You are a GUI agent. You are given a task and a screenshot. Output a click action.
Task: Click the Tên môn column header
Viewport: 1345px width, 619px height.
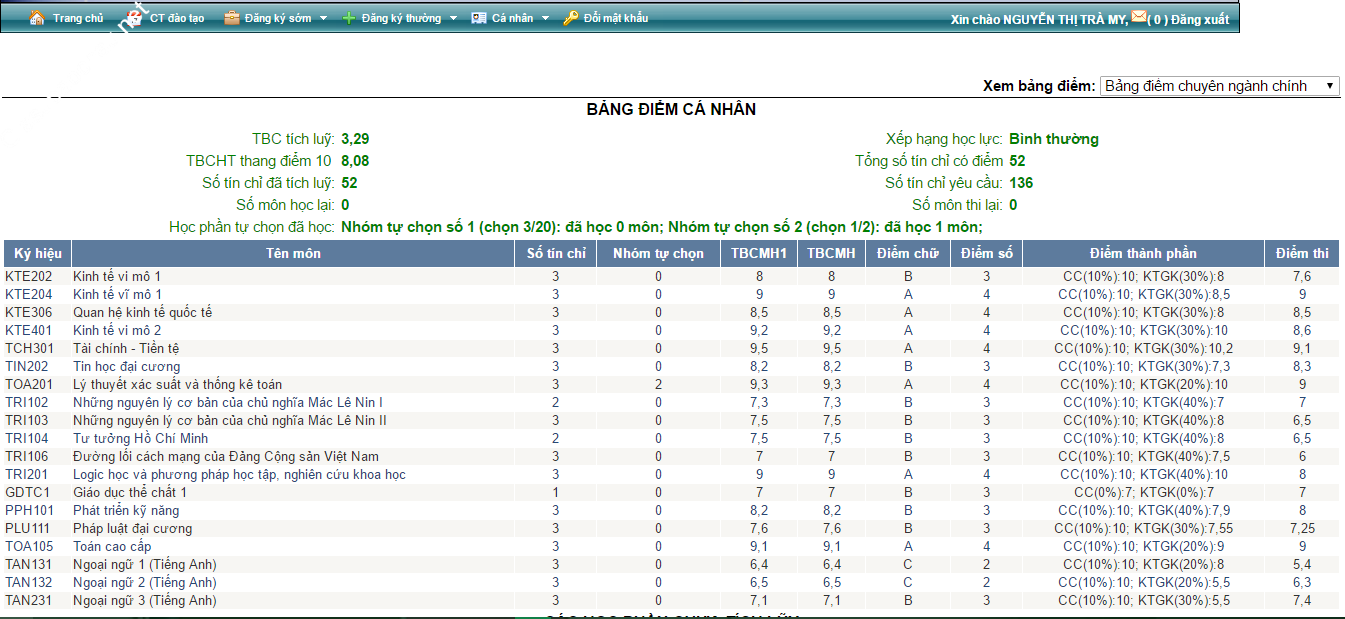(293, 253)
